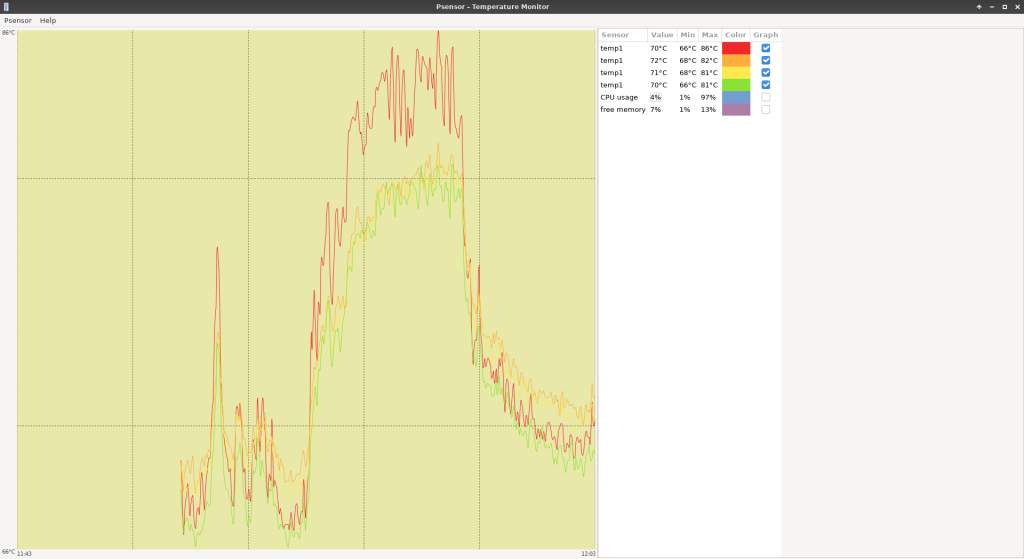Uncheck graph for the green temp1 sensor
Screen dimensions: 1024x559
point(766,85)
